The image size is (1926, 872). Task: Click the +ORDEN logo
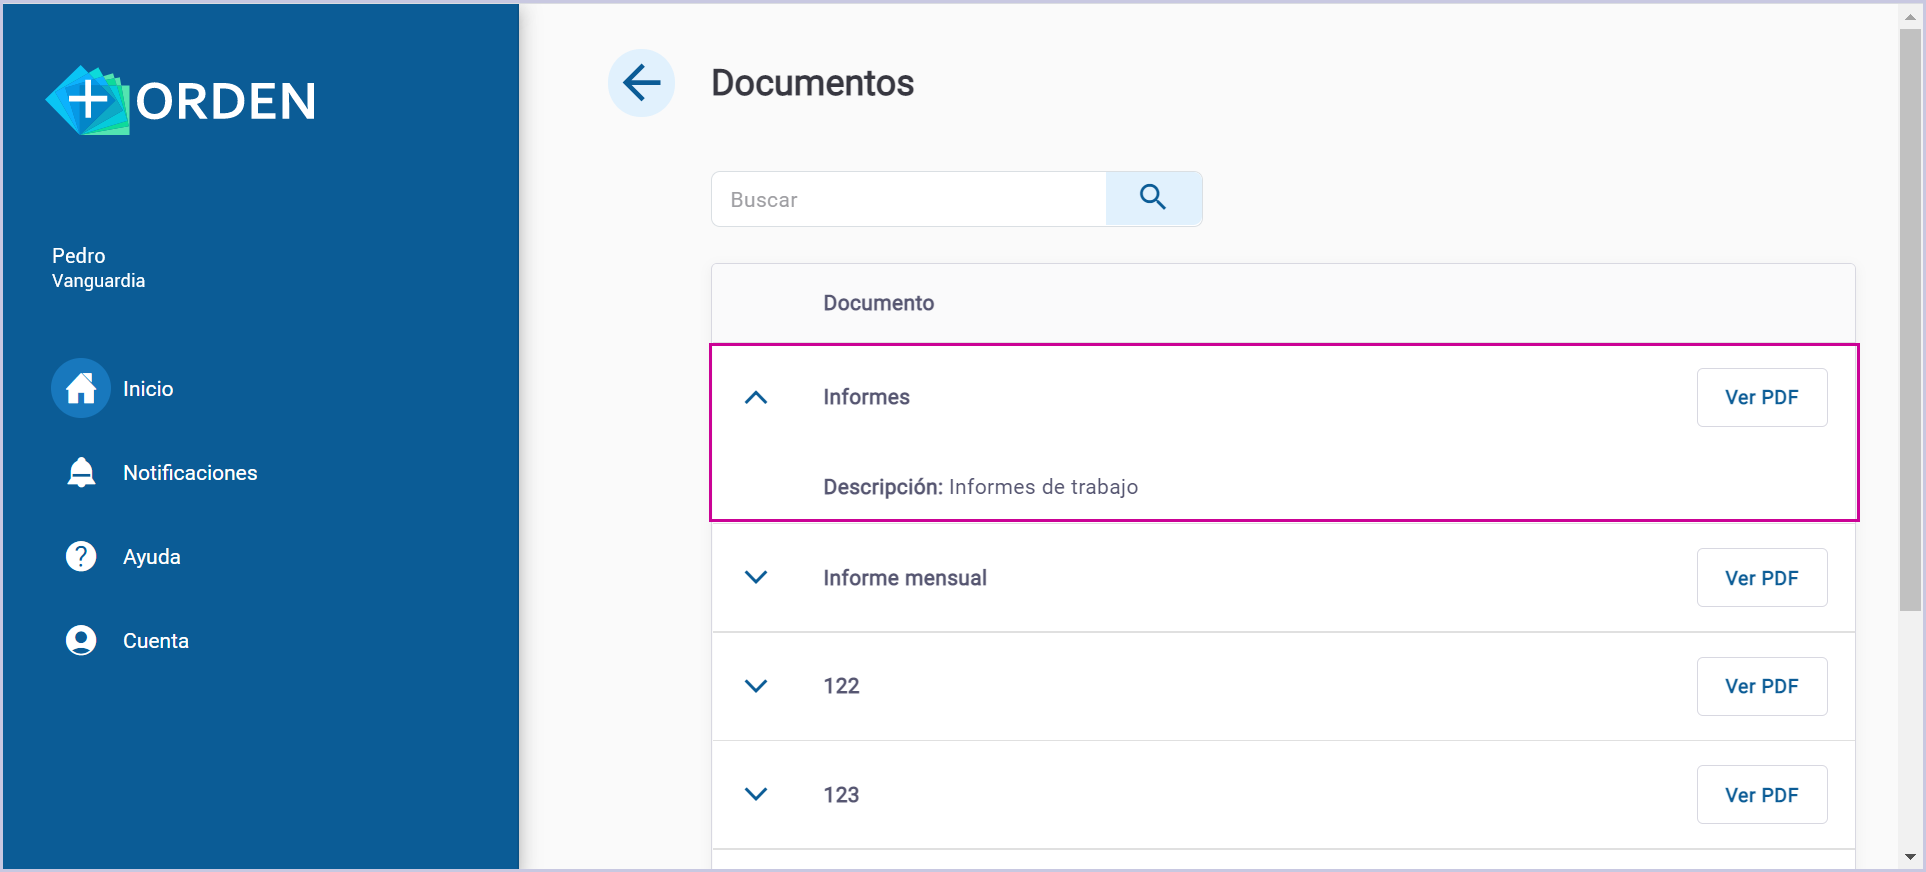[181, 101]
